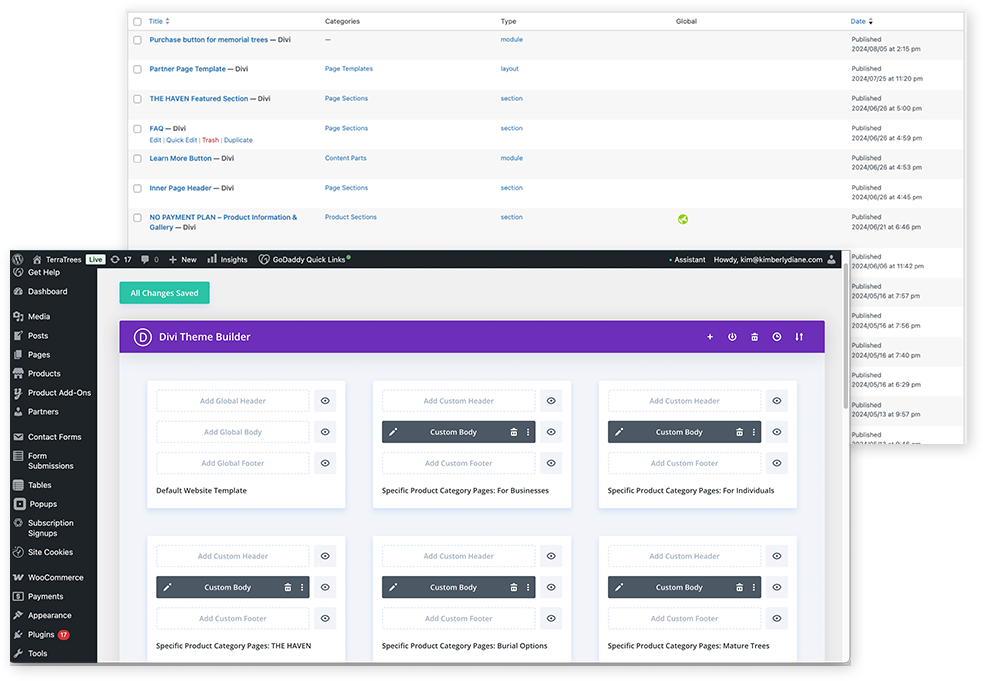Click the All Changes Saved button
Viewport: 983px width, 681px height.
point(164,293)
